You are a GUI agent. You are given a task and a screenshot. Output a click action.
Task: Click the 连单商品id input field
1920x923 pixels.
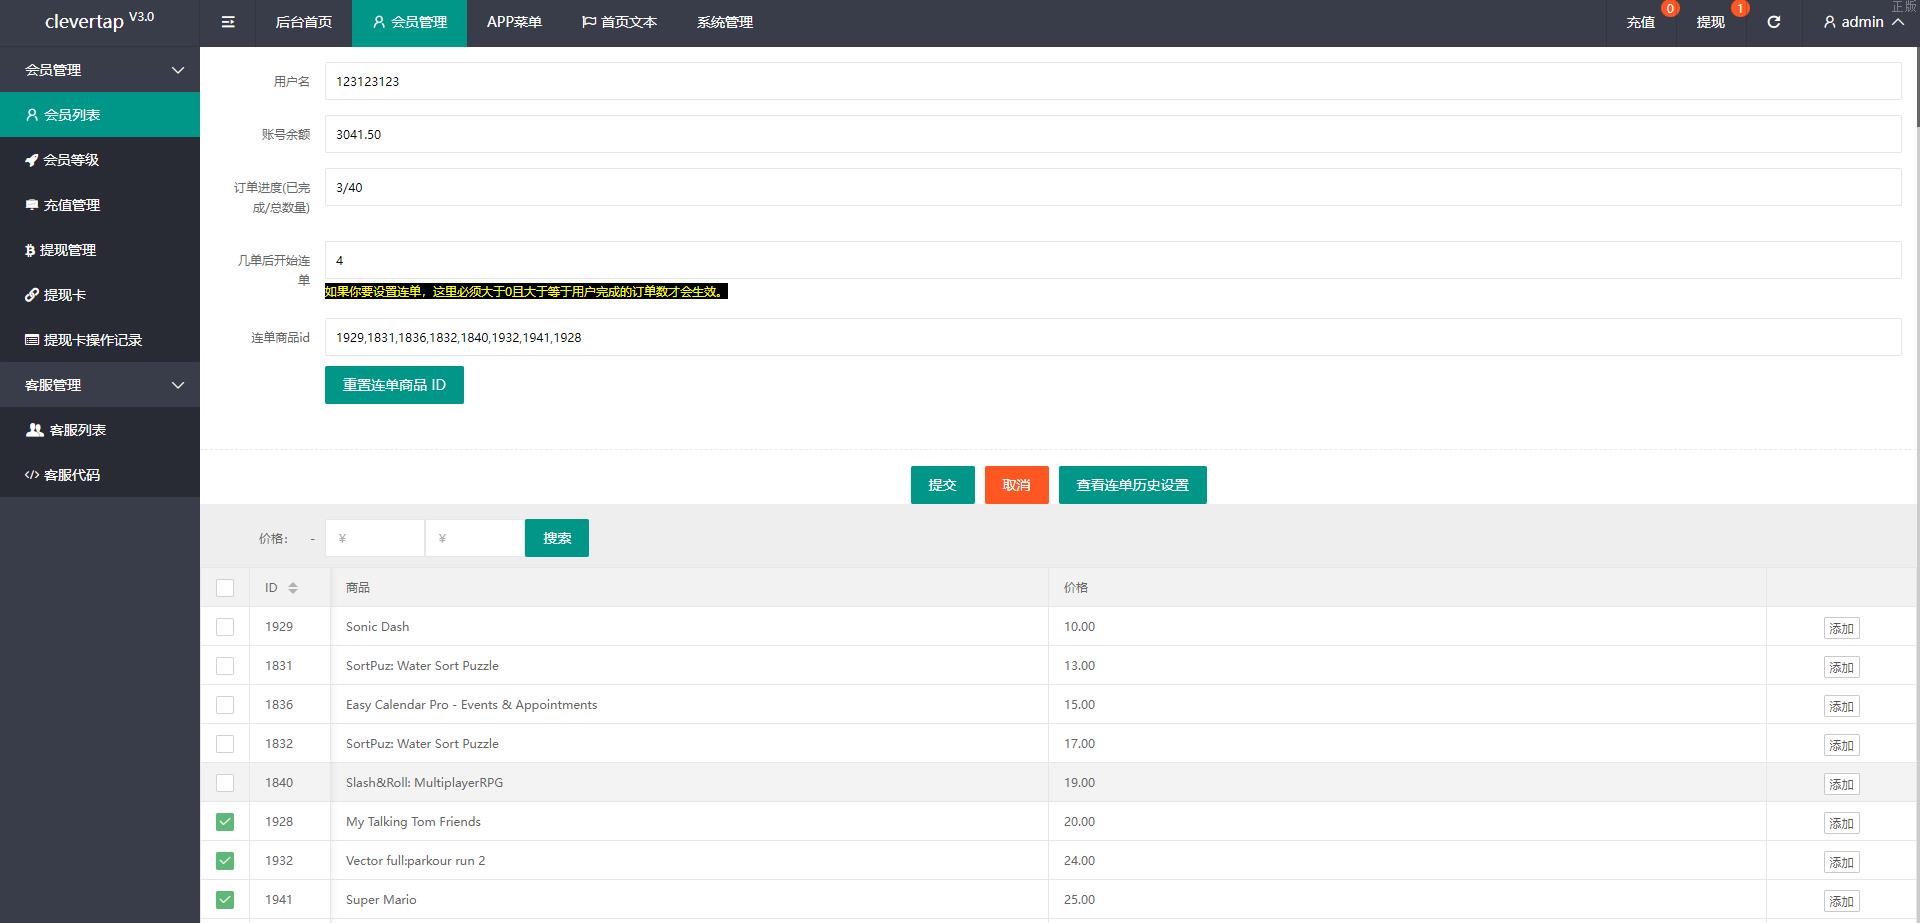coord(1112,337)
